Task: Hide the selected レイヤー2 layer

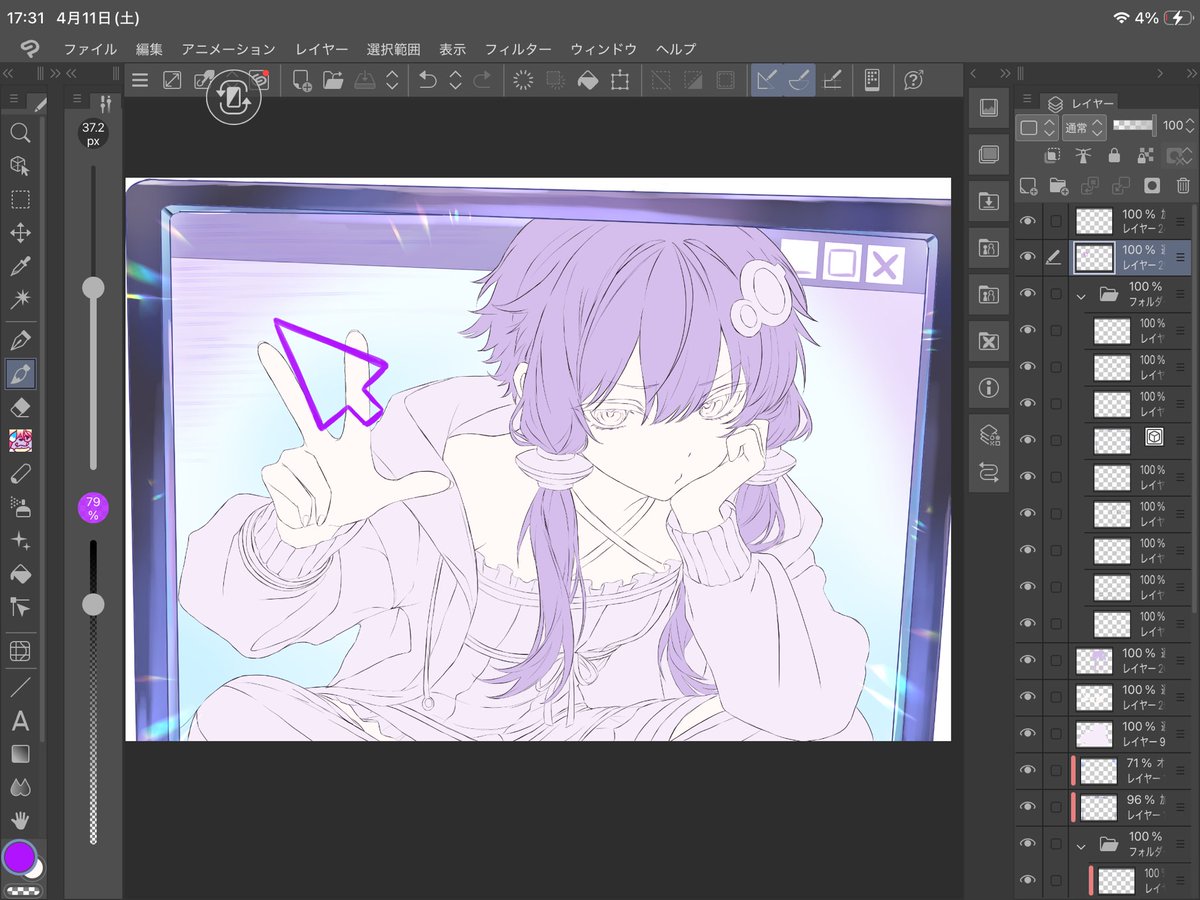Action: [x=1027, y=256]
